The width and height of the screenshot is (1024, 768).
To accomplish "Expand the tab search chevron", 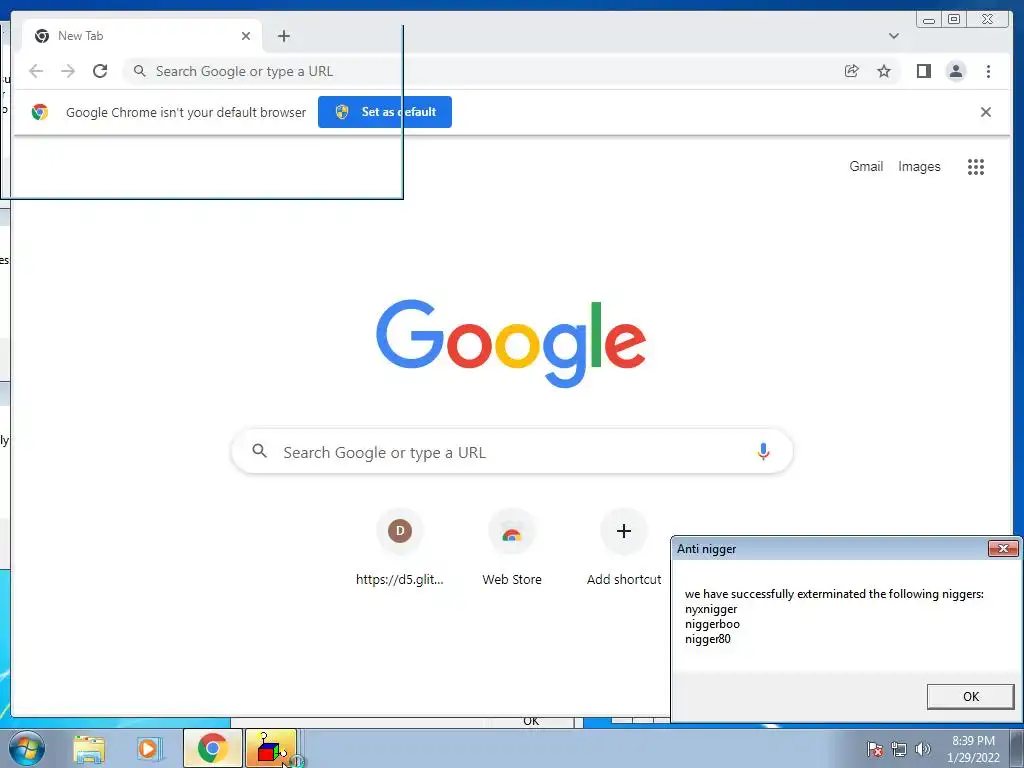I will tap(894, 36).
